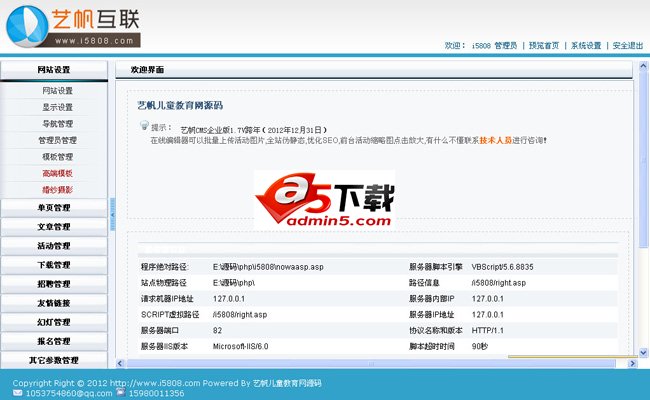
Task: Click the 艺帆儿童教育网源码 heading
Action: (x=180, y=105)
